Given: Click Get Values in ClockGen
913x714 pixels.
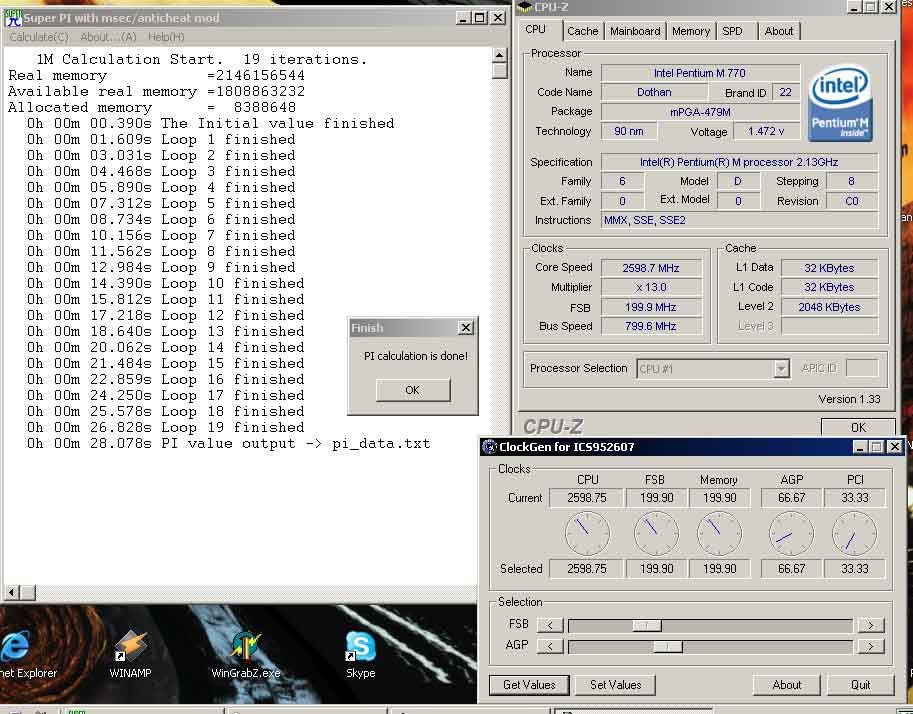Looking at the screenshot, I should tap(529, 685).
